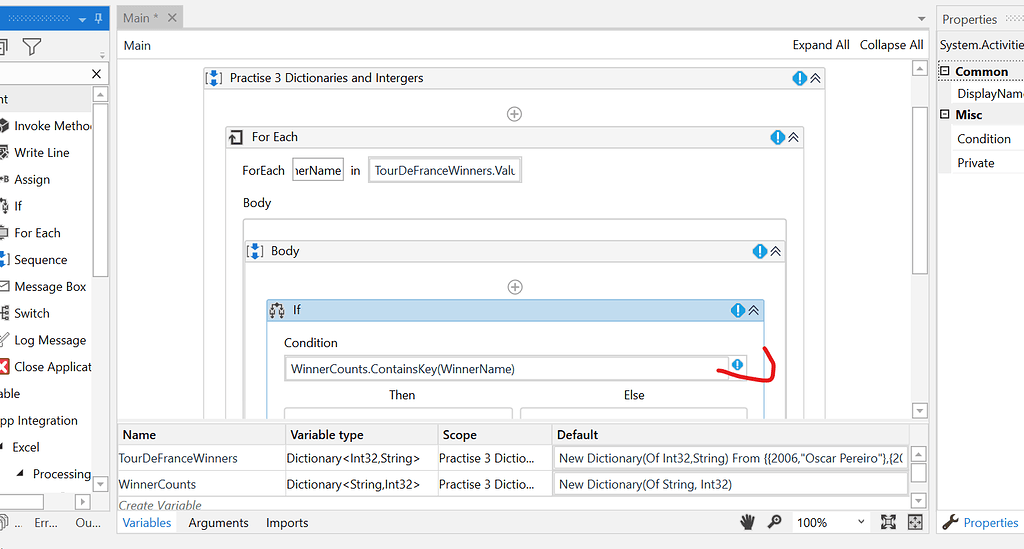Click the fit to screen icon
This screenshot has width=1024, height=549.
(888, 522)
